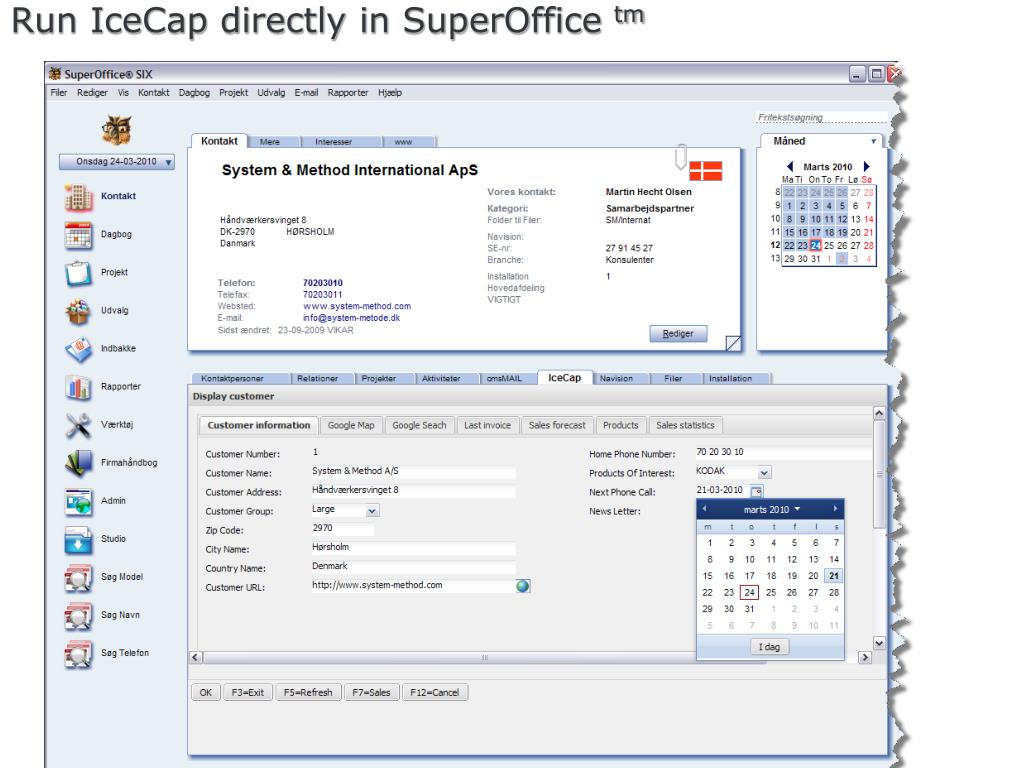The width and height of the screenshot is (1024, 768).
Task: Open the Dagbog calendar icon
Action: 78,235
